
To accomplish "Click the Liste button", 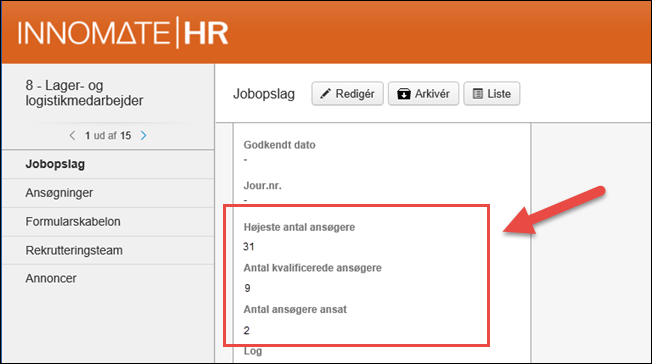I will (x=491, y=94).
